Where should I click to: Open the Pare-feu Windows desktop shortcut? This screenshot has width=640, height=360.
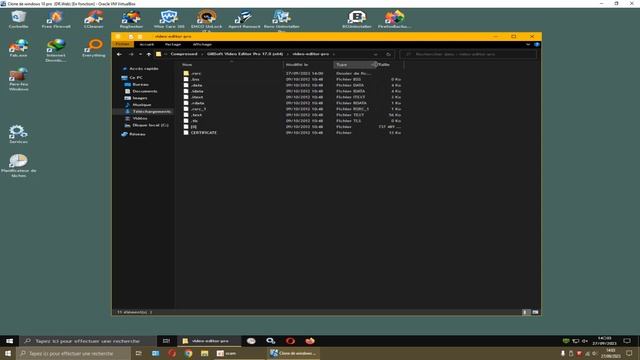(x=18, y=79)
